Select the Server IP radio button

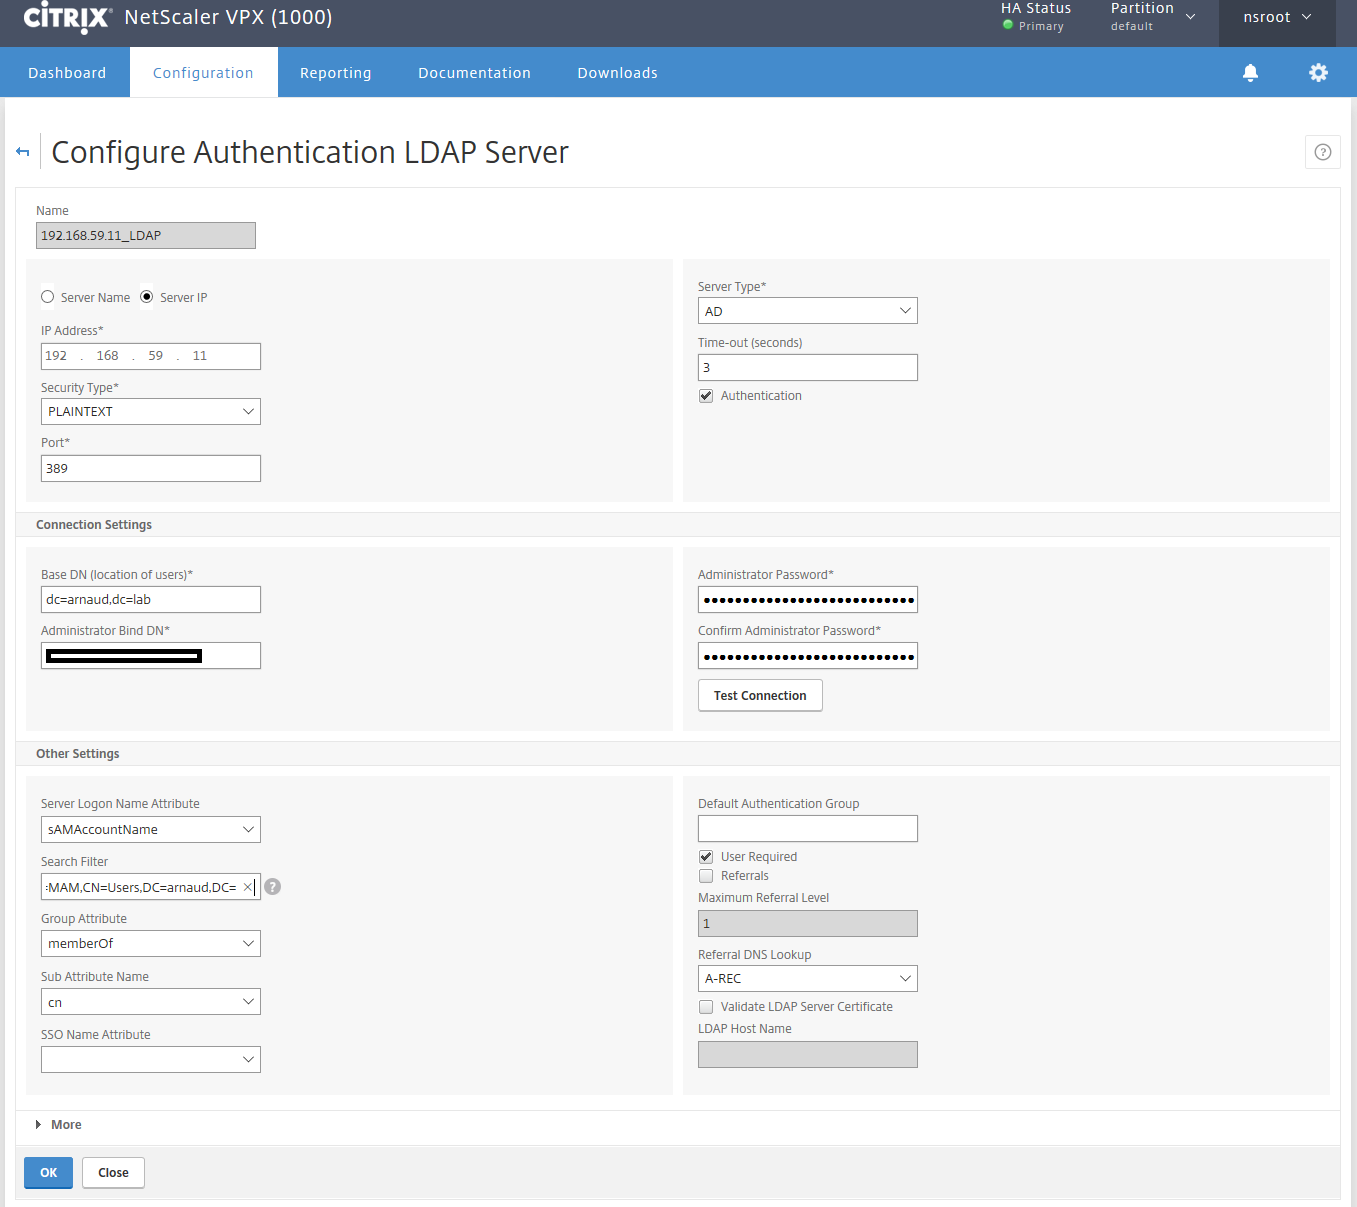pyautogui.click(x=147, y=297)
